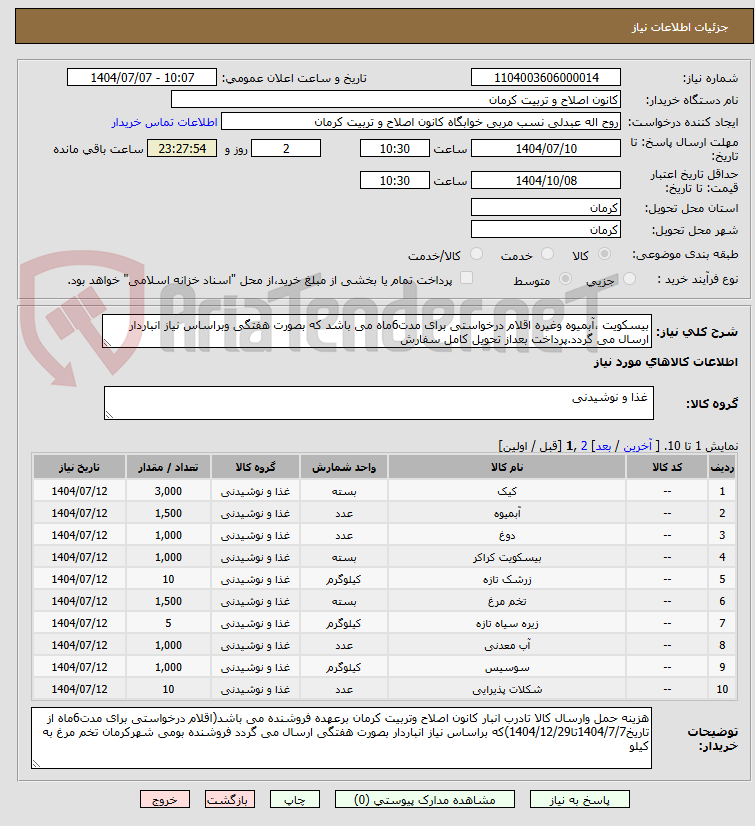Image resolution: width=755 pixels, height=826 pixels.
Task: Click the تخم مرغ item name cell
Action: click(x=507, y=601)
